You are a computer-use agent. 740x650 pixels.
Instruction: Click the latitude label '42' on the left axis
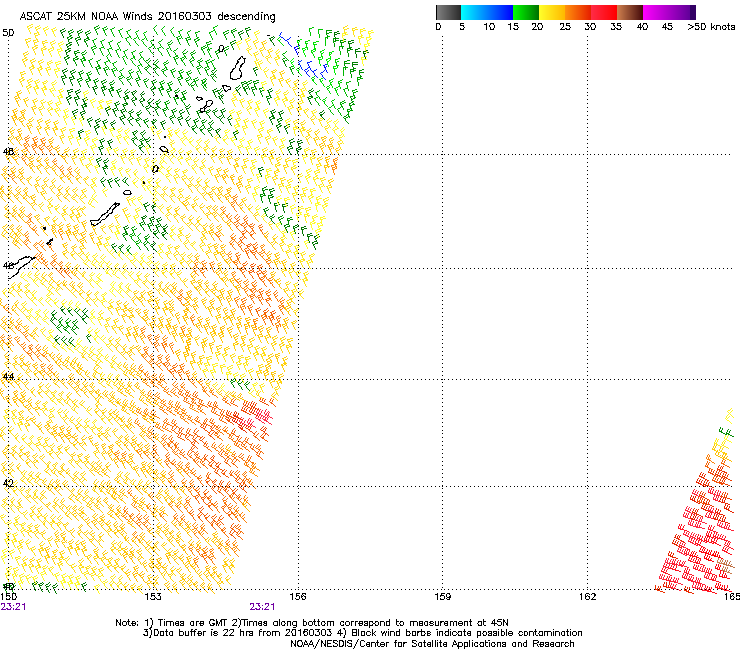point(8,483)
